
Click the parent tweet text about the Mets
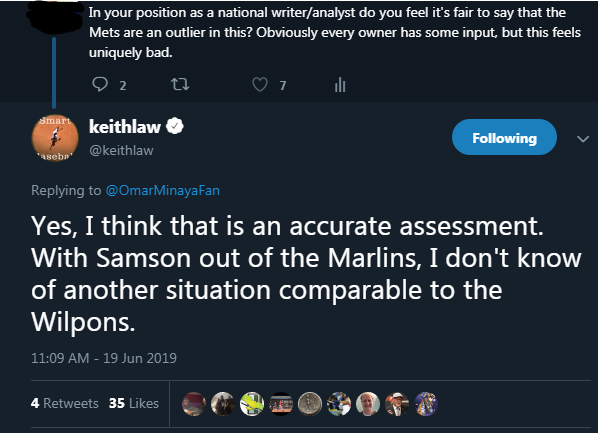[x=335, y=32]
